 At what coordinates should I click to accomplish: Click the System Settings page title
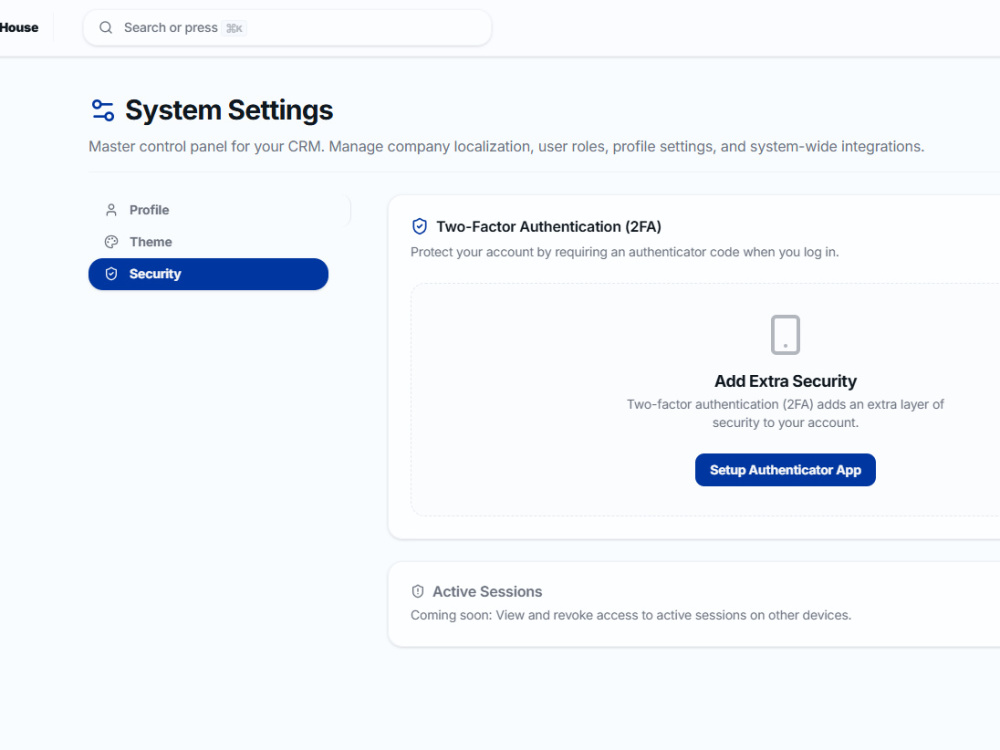click(x=229, y=110)
